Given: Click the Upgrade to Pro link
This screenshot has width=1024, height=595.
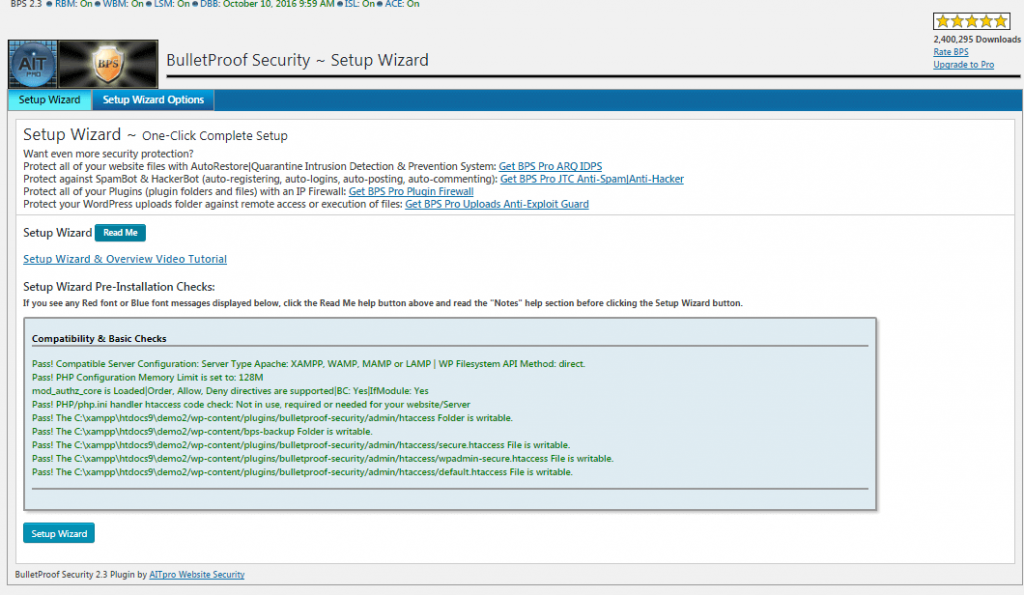Looking at the screenshot, I should [963, 65].
